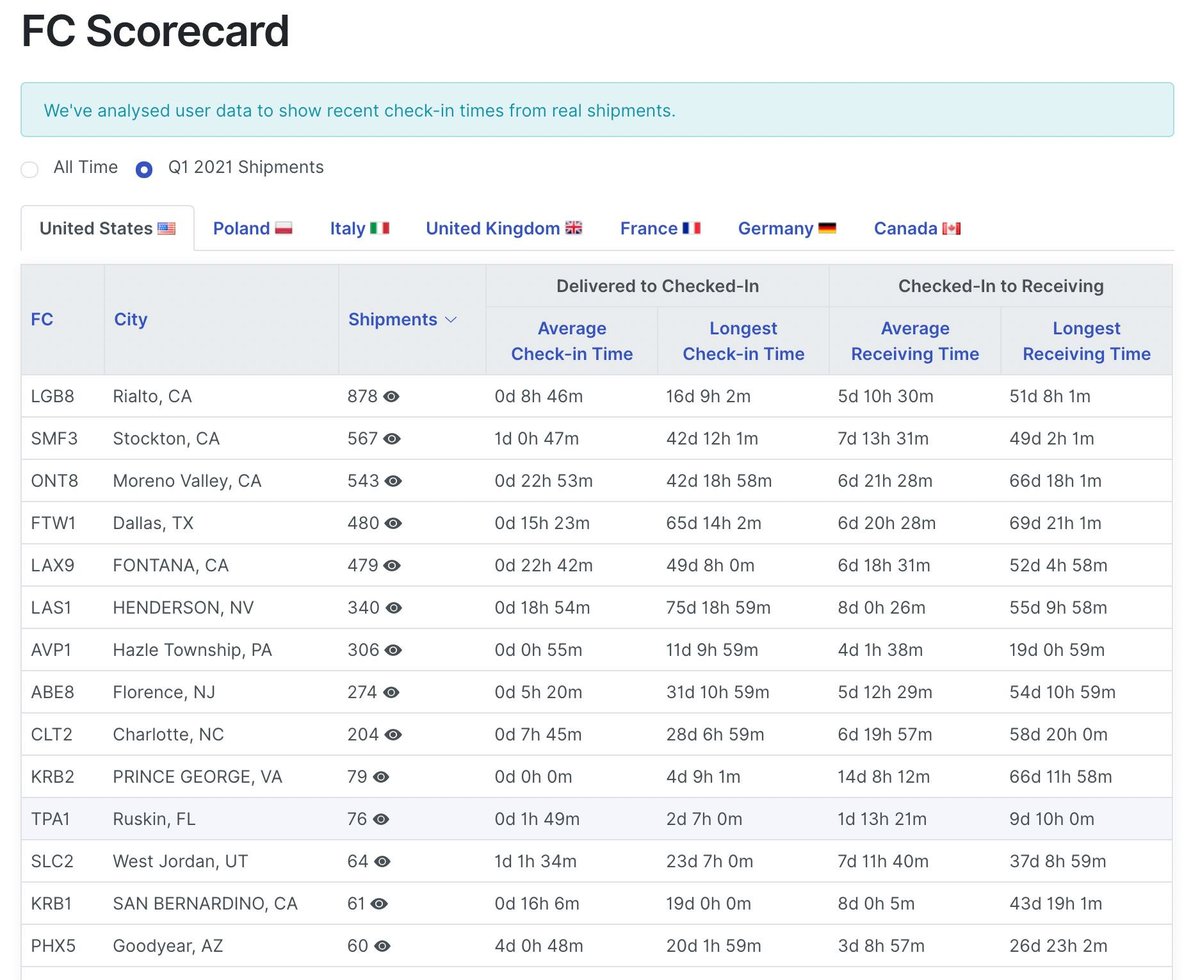The height and width of the screenshot is (980, 1200).
Task: Click the Shipments sort arrow
Action: [x=450, y=320]
